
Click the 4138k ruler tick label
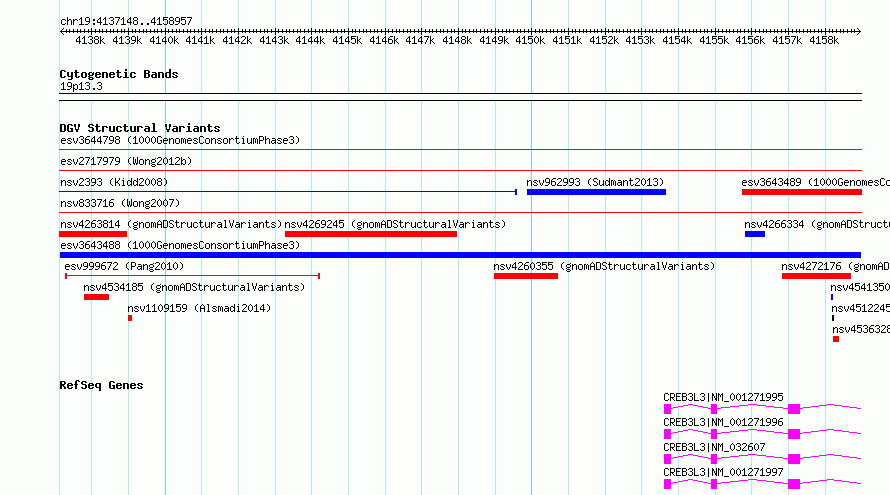point(90,40)
